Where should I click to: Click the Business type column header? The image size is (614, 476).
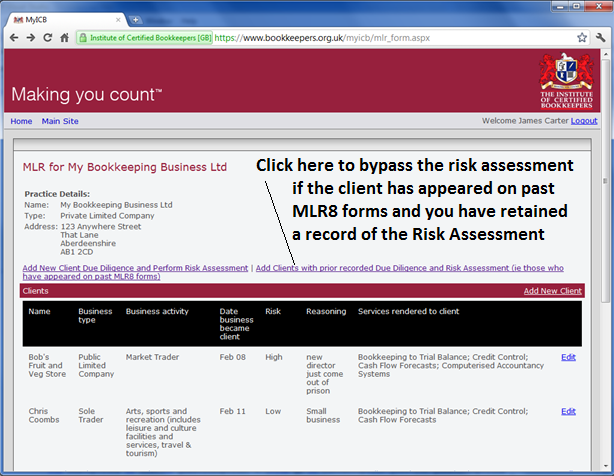point(95,316)
